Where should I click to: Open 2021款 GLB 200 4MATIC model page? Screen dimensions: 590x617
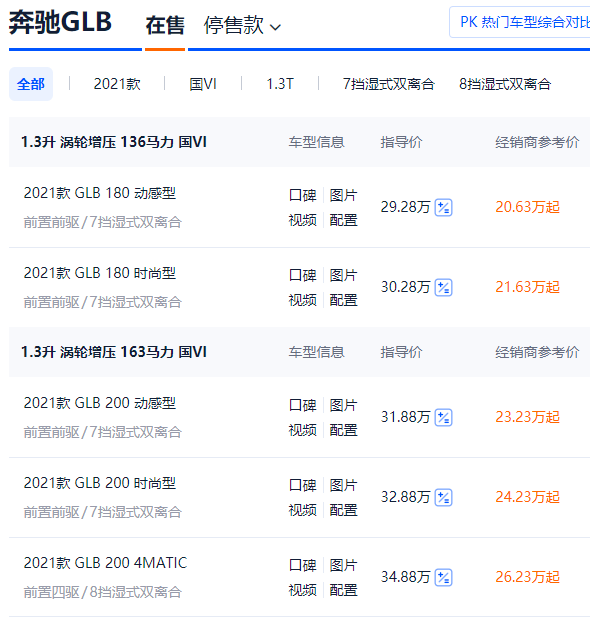point(105,563)
